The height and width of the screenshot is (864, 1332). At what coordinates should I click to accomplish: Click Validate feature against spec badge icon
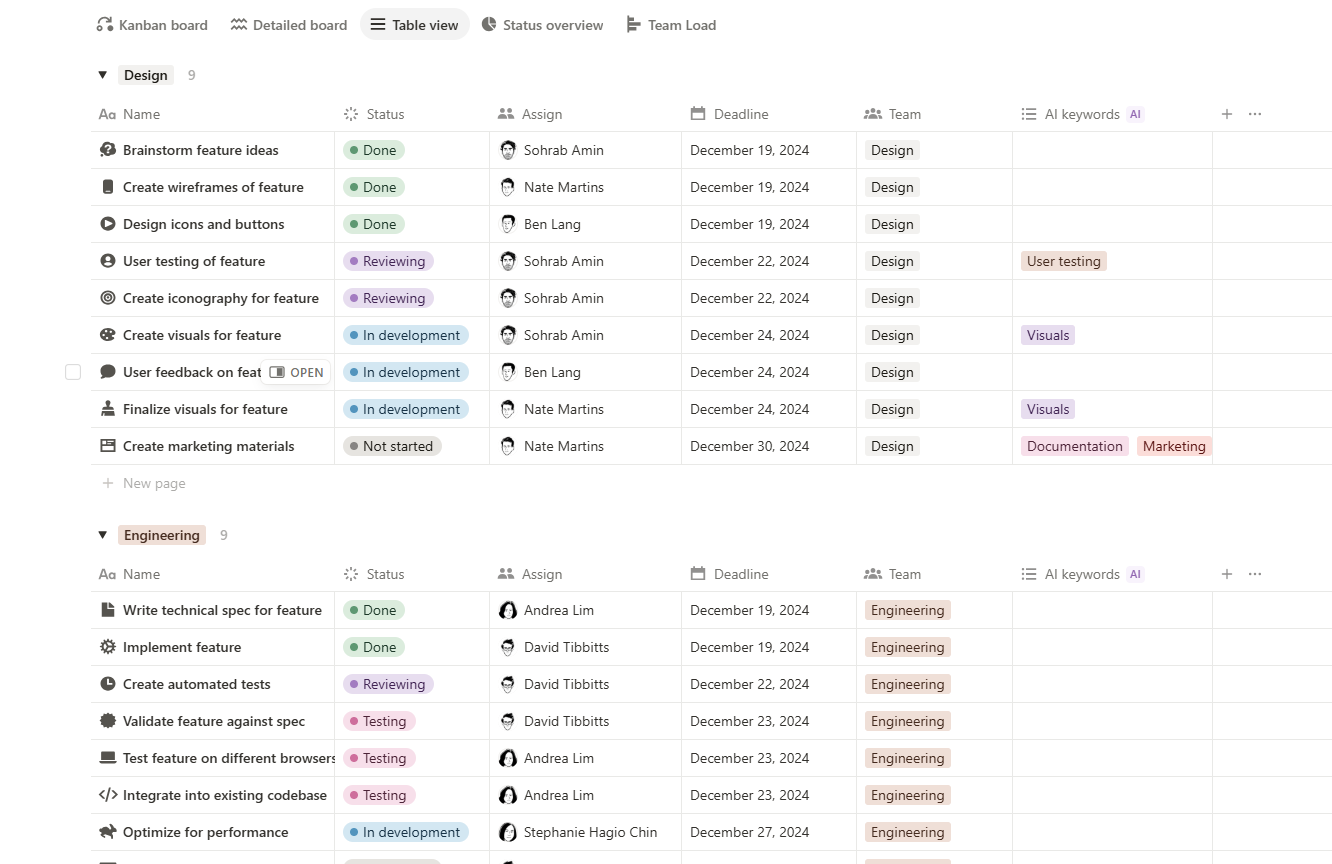tap(108, 721)
